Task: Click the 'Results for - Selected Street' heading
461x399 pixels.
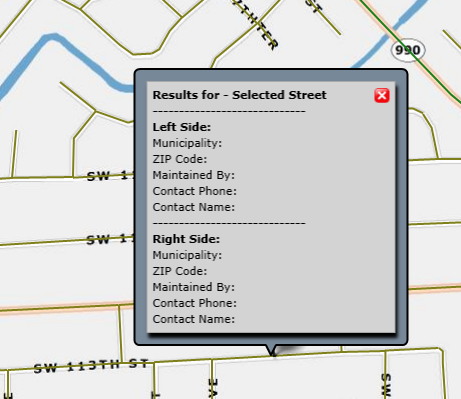Action: (239, 95)
